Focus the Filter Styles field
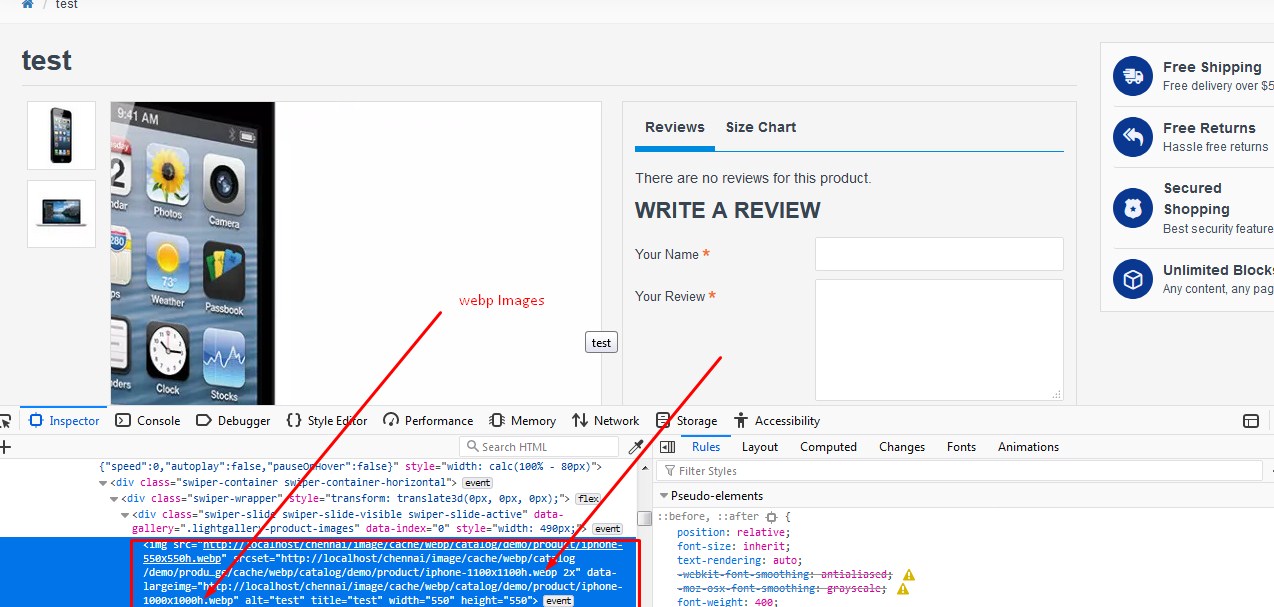Image resolution: width=1274 pixels, height=607 pixels. coord(960,471)
